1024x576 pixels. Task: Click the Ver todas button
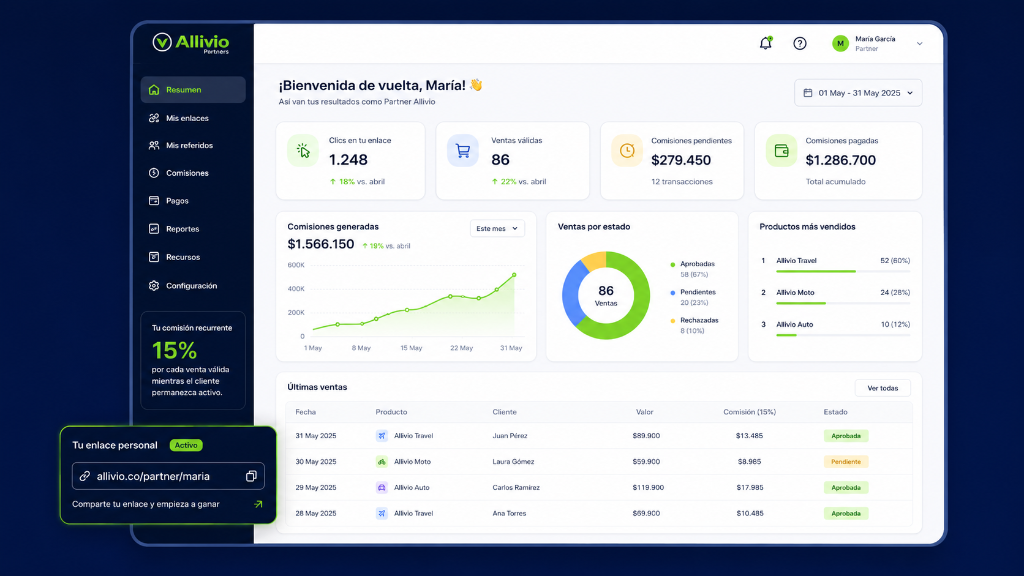point(882,388)
